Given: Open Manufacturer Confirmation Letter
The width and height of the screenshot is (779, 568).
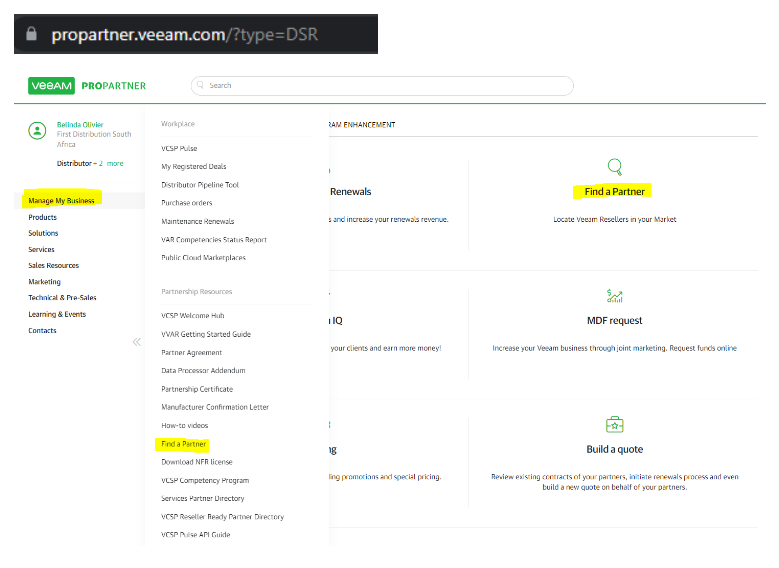Looking at the screenshot, I should pyautogui.click(x=215, y=407).
